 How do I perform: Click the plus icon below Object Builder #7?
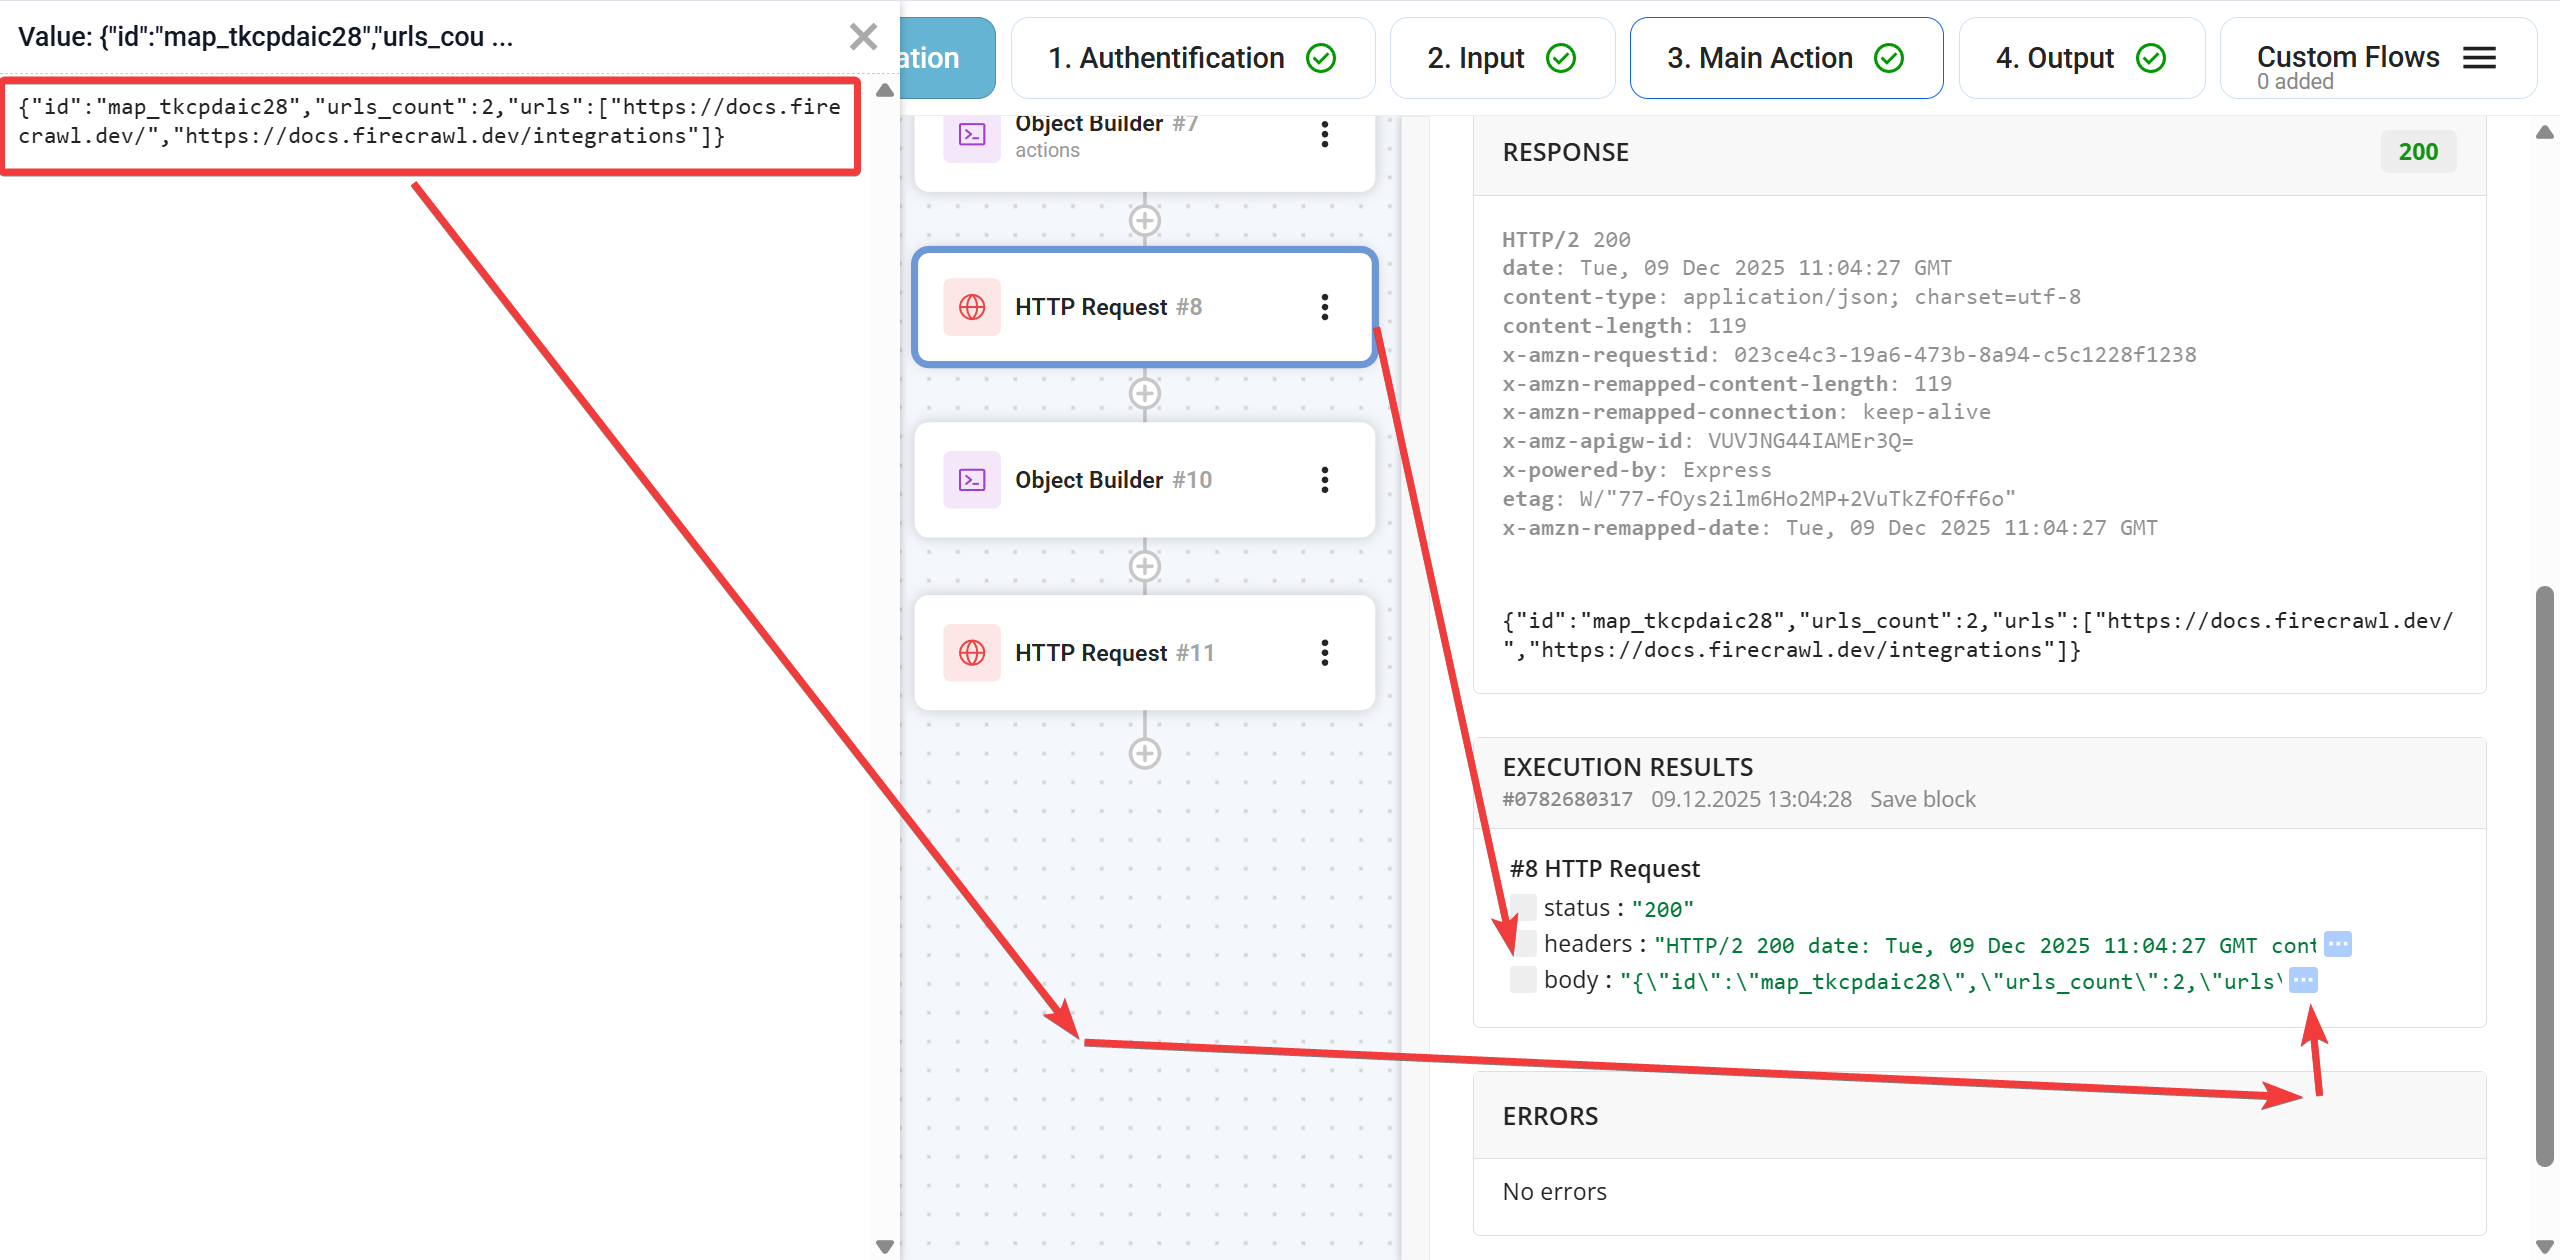point(1145,220)
